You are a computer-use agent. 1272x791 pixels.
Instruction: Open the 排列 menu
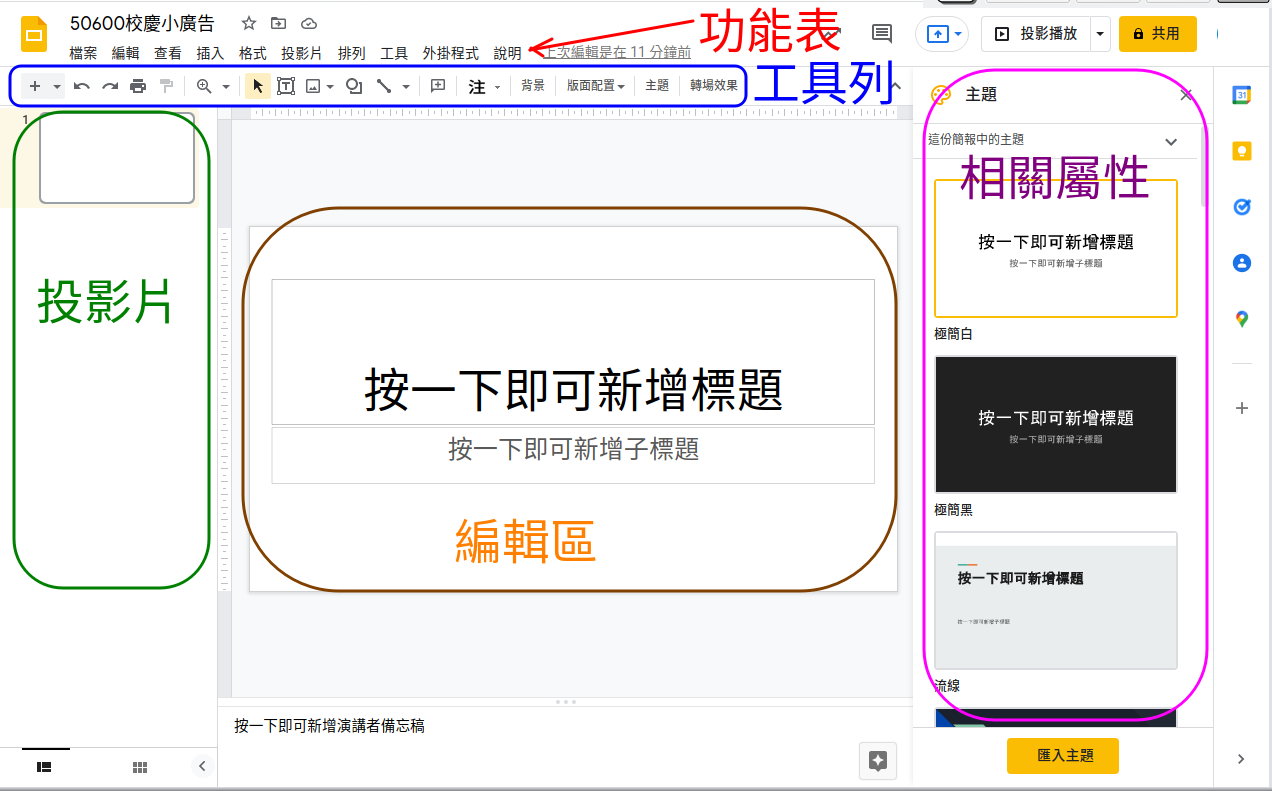pos(351,53)
